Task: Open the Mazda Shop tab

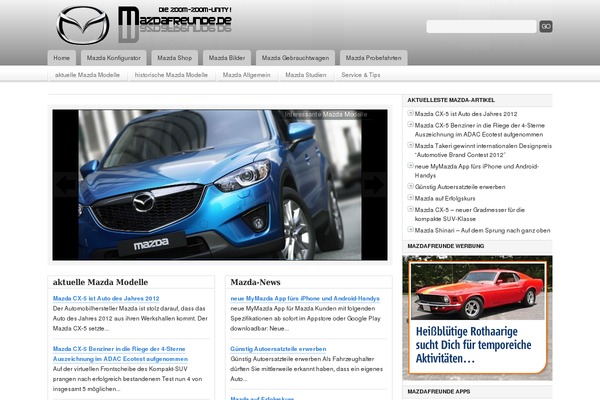Action: click(174, 58)
